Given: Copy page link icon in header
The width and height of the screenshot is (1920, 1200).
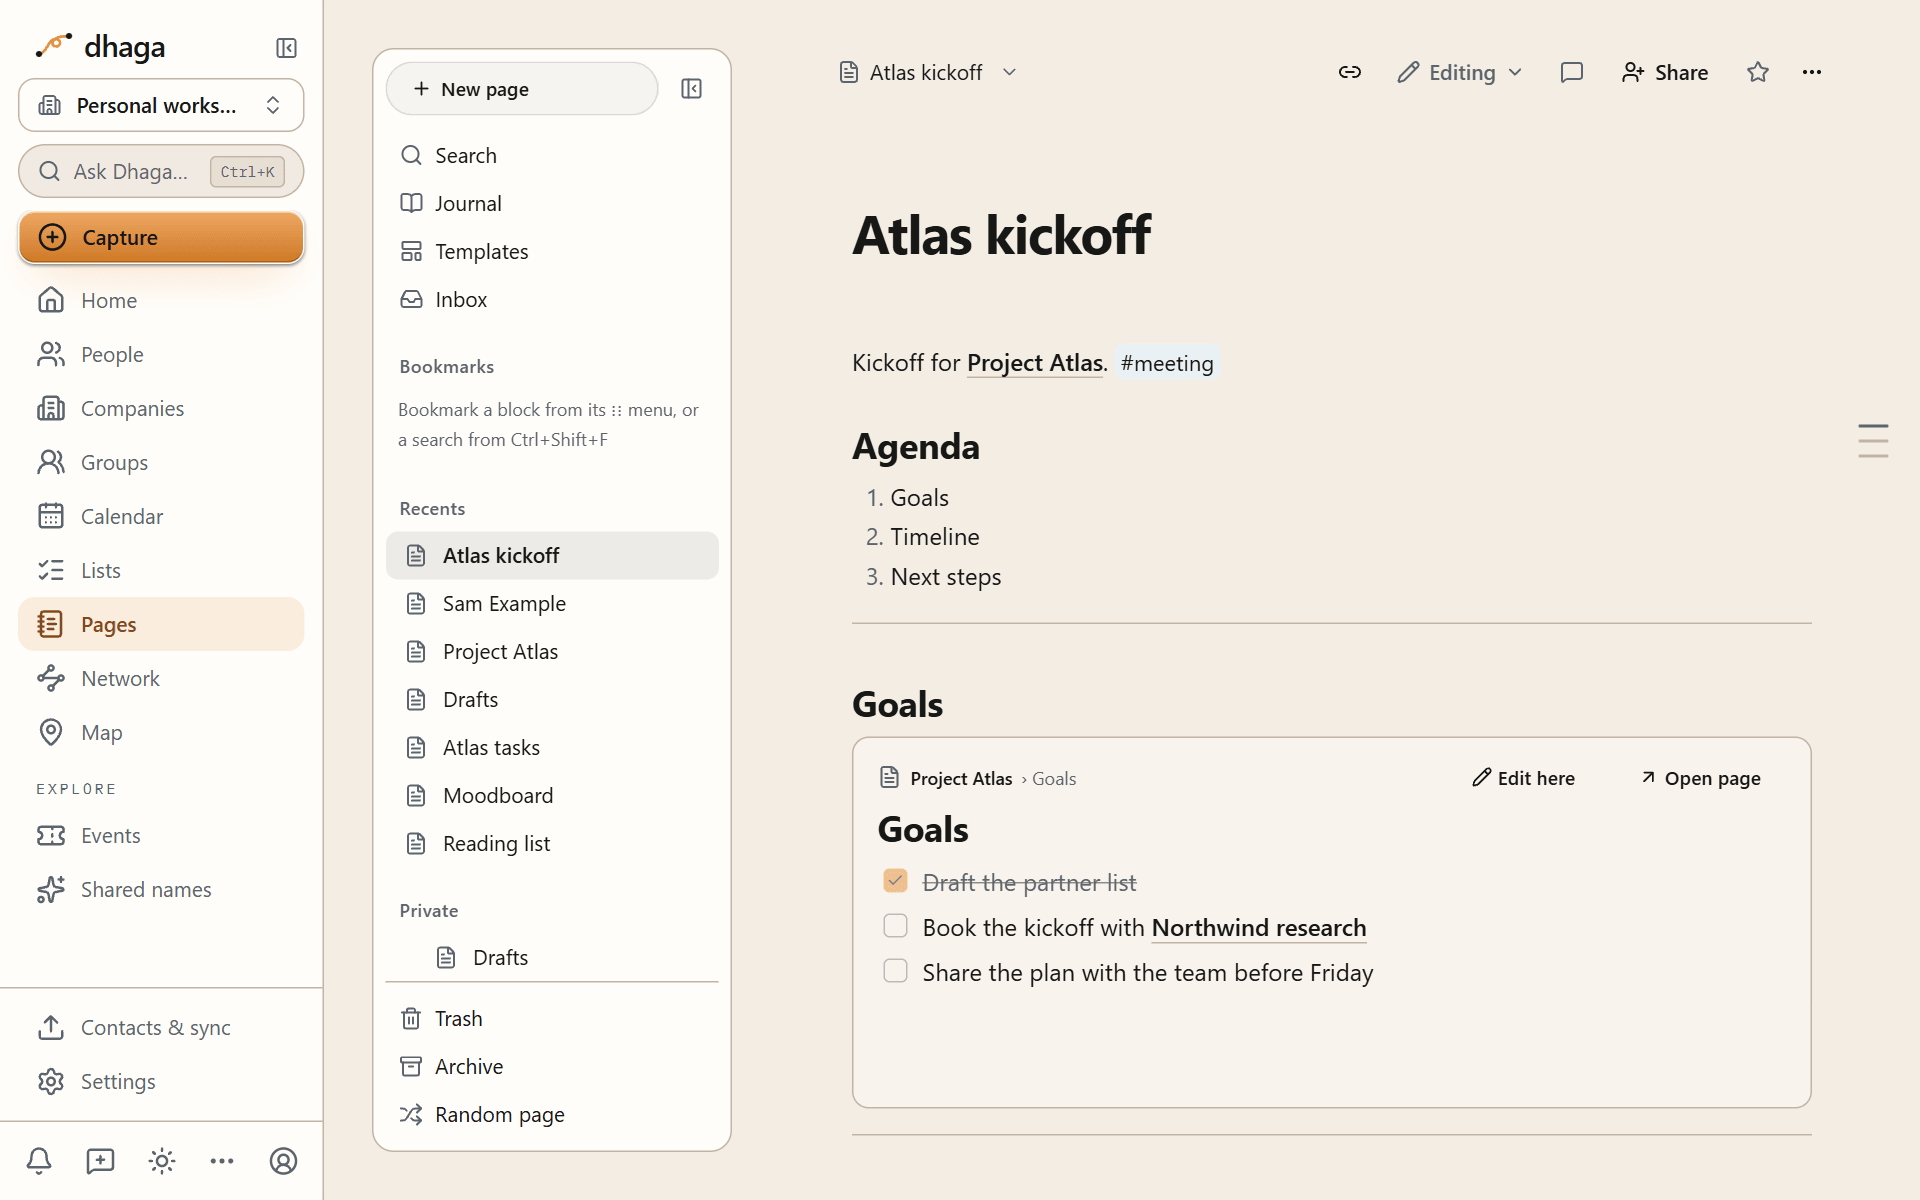Looking at the screenshot, I should click(1350, 72).
